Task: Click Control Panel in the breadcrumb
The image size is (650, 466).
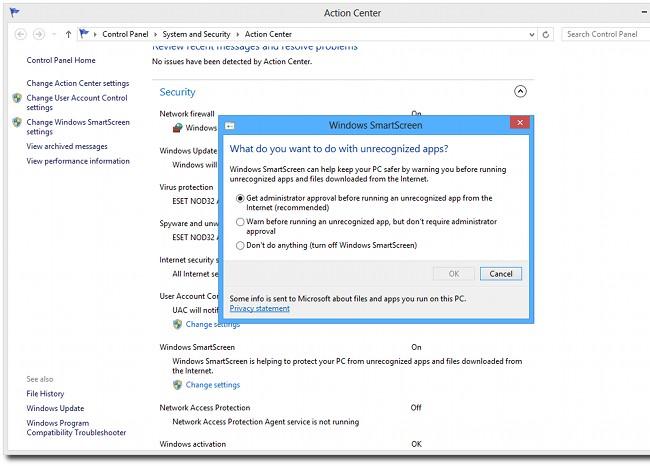Action: [x=125, y=34]
